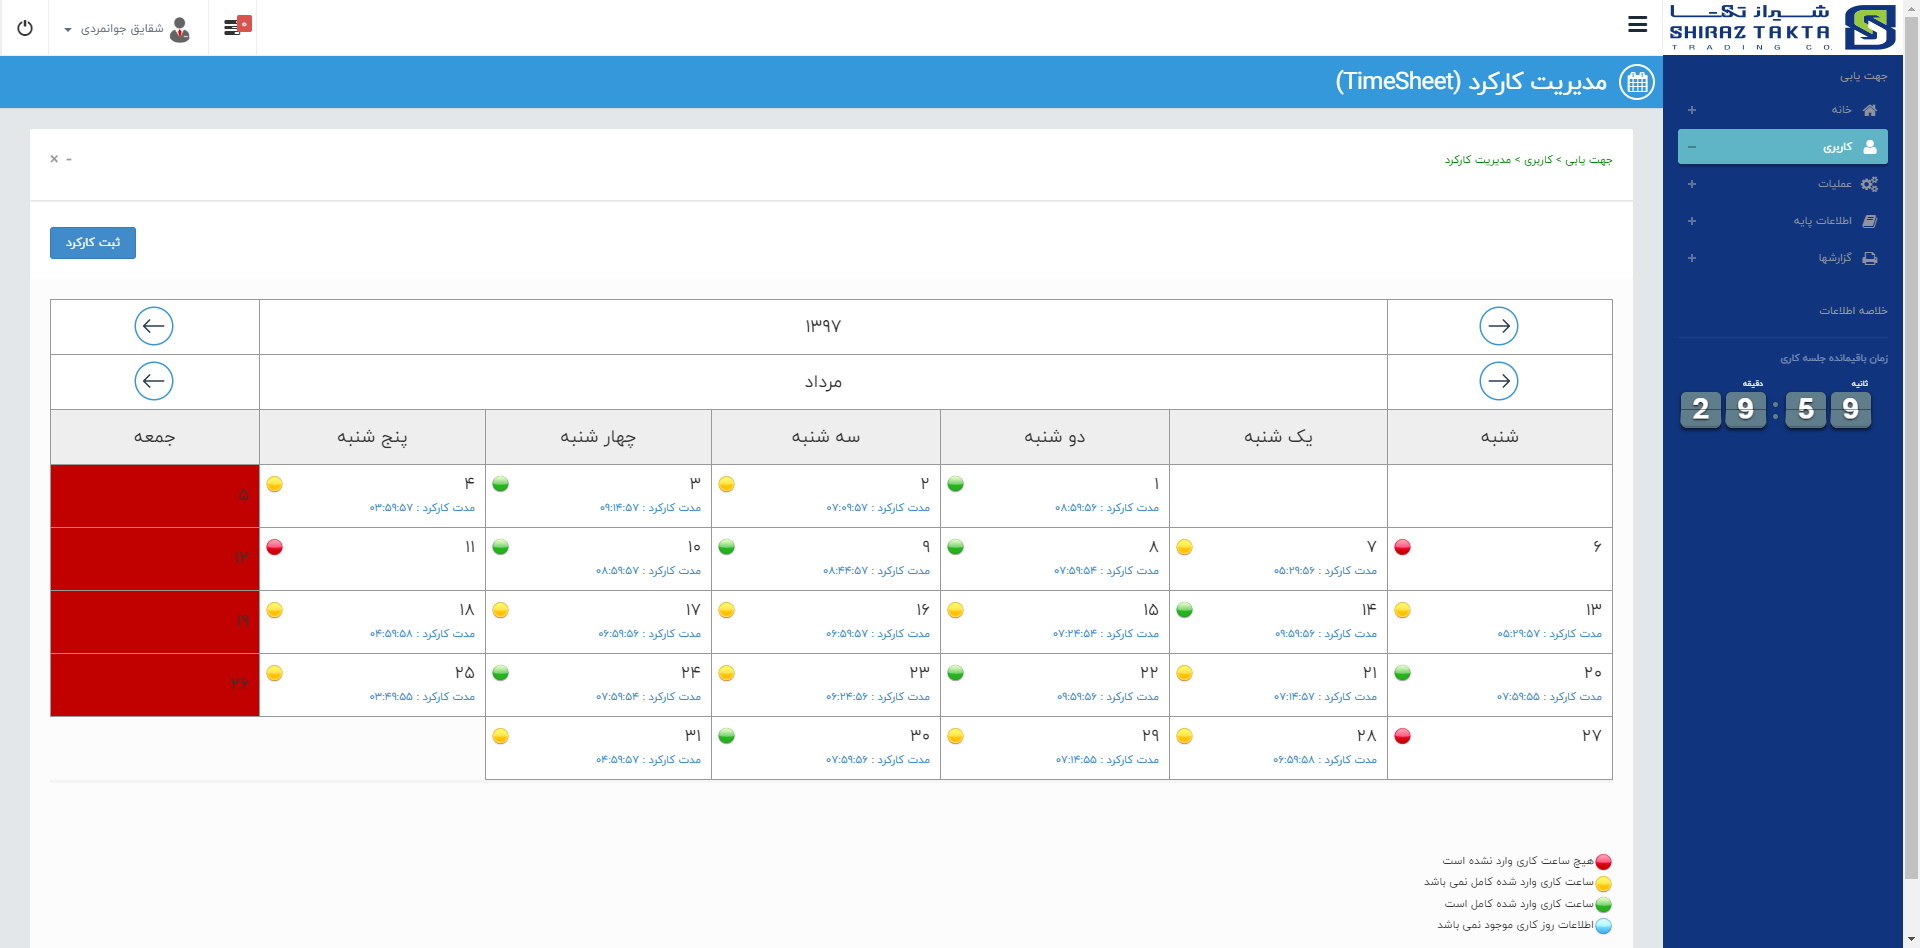This screenshot has width=1920, height=948.
Task: Click day ۱۵ work duration ۰۷:۲۴:۵۴
Action: 1105,634
